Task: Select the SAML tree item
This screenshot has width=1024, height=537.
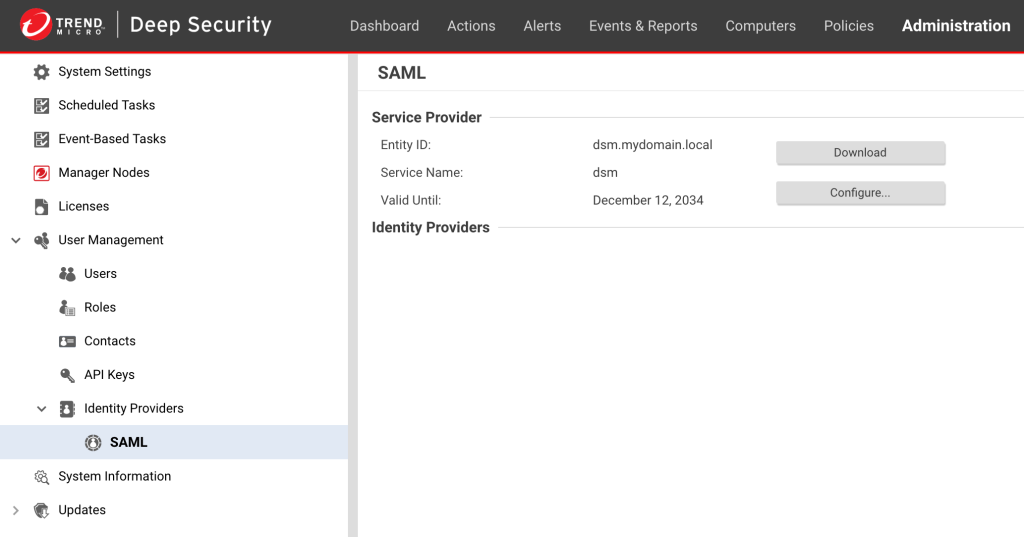Action: (174, 442)
